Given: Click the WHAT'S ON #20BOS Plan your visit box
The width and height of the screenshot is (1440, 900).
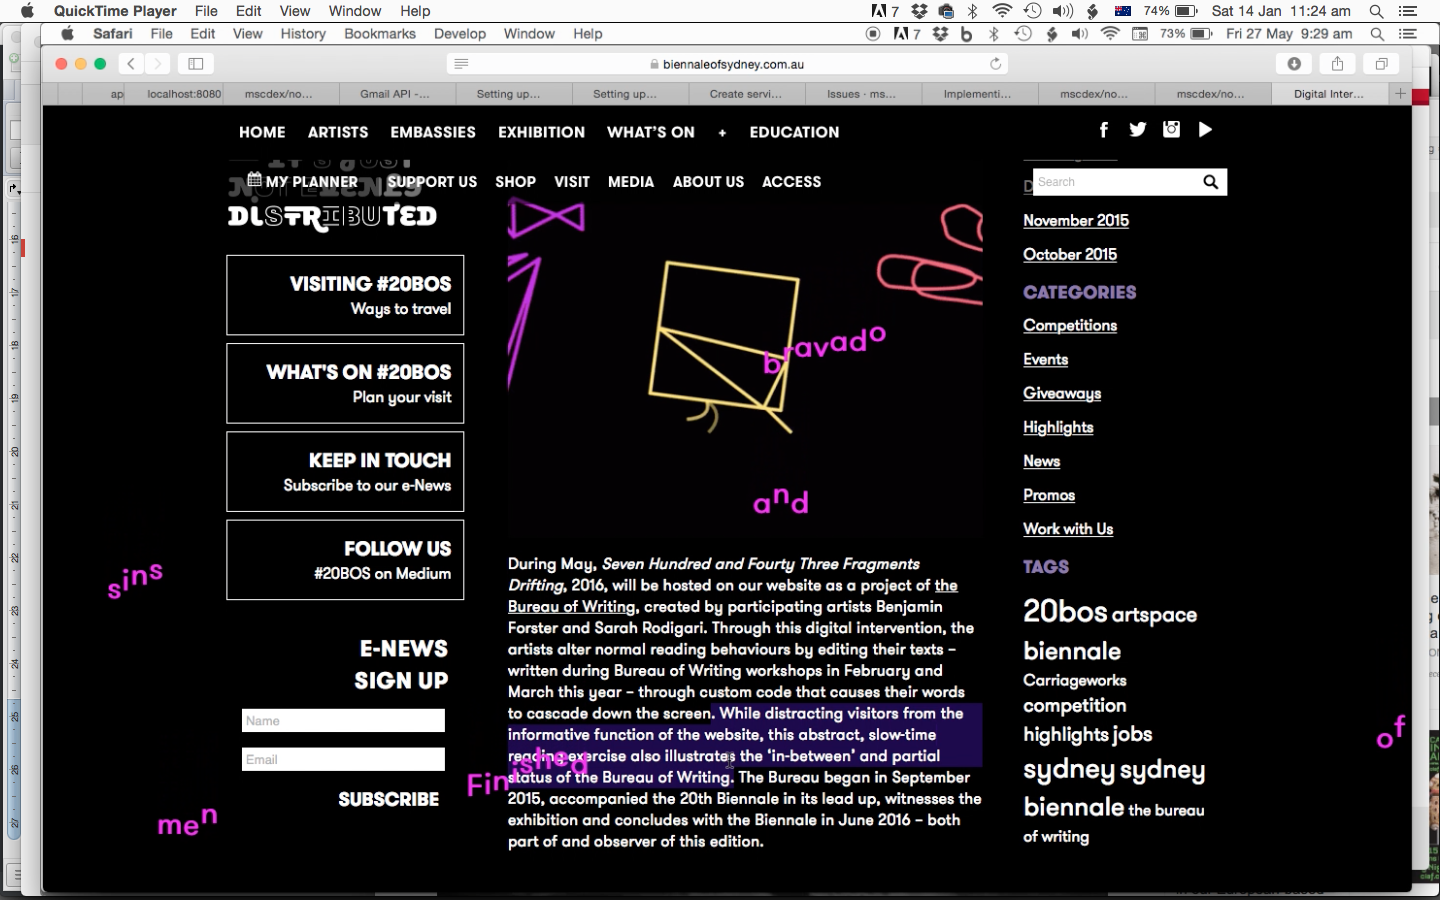Looking at the screenshot, I should click(345, 383).
